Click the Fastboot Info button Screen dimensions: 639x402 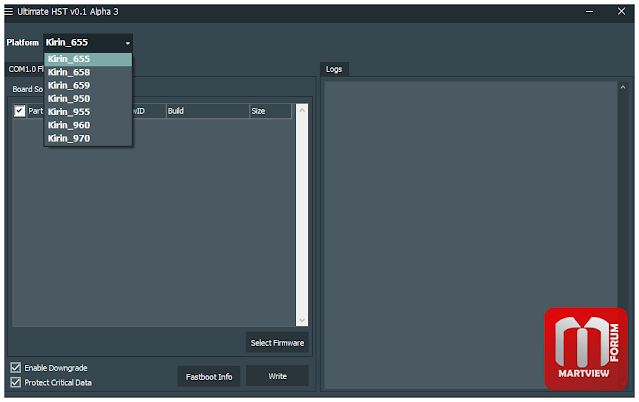(209, 377)
